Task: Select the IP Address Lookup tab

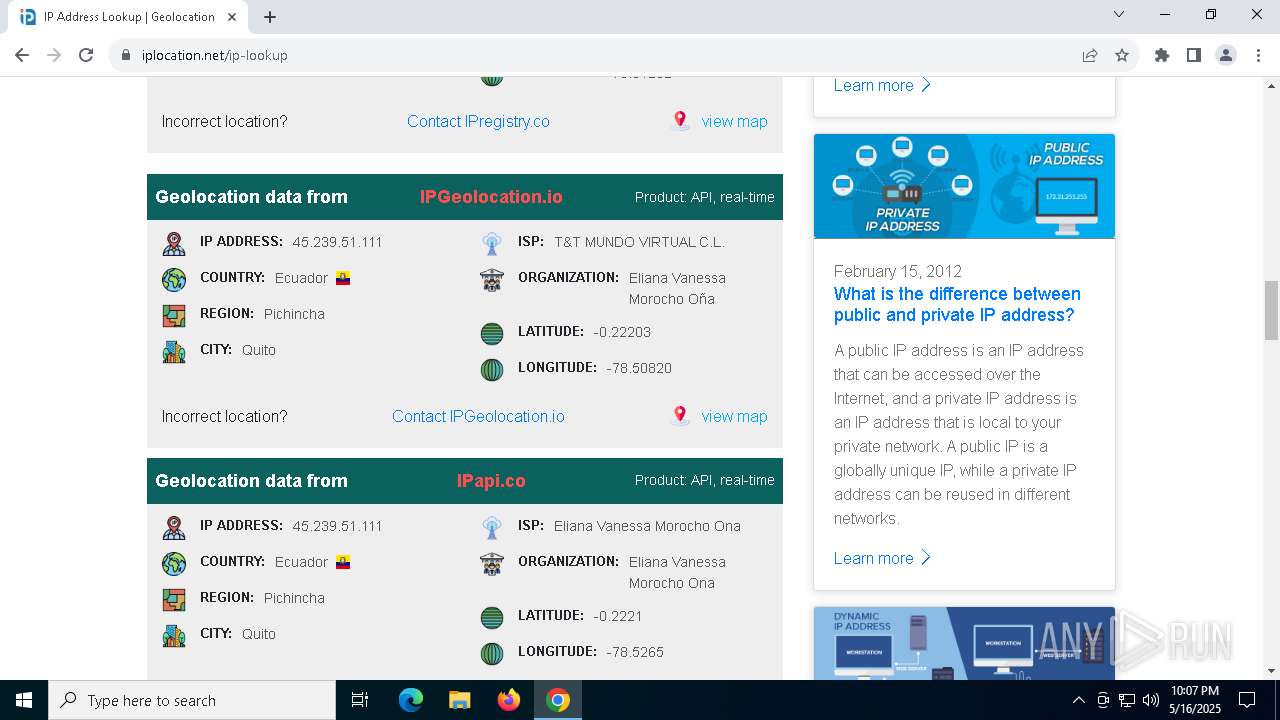Action: coord(129,17)
